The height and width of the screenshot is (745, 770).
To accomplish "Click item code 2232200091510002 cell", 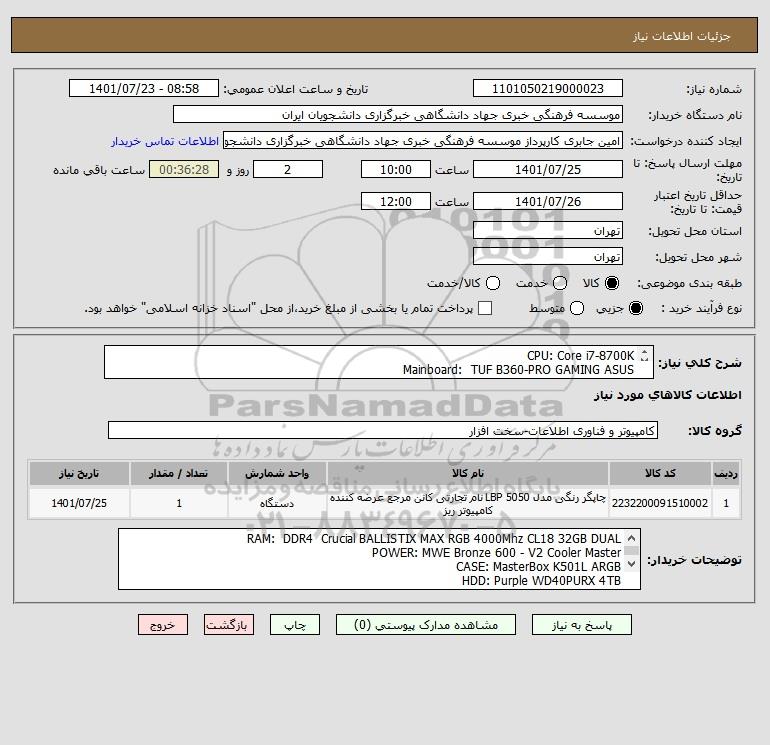I will click(x=660, y=503).
